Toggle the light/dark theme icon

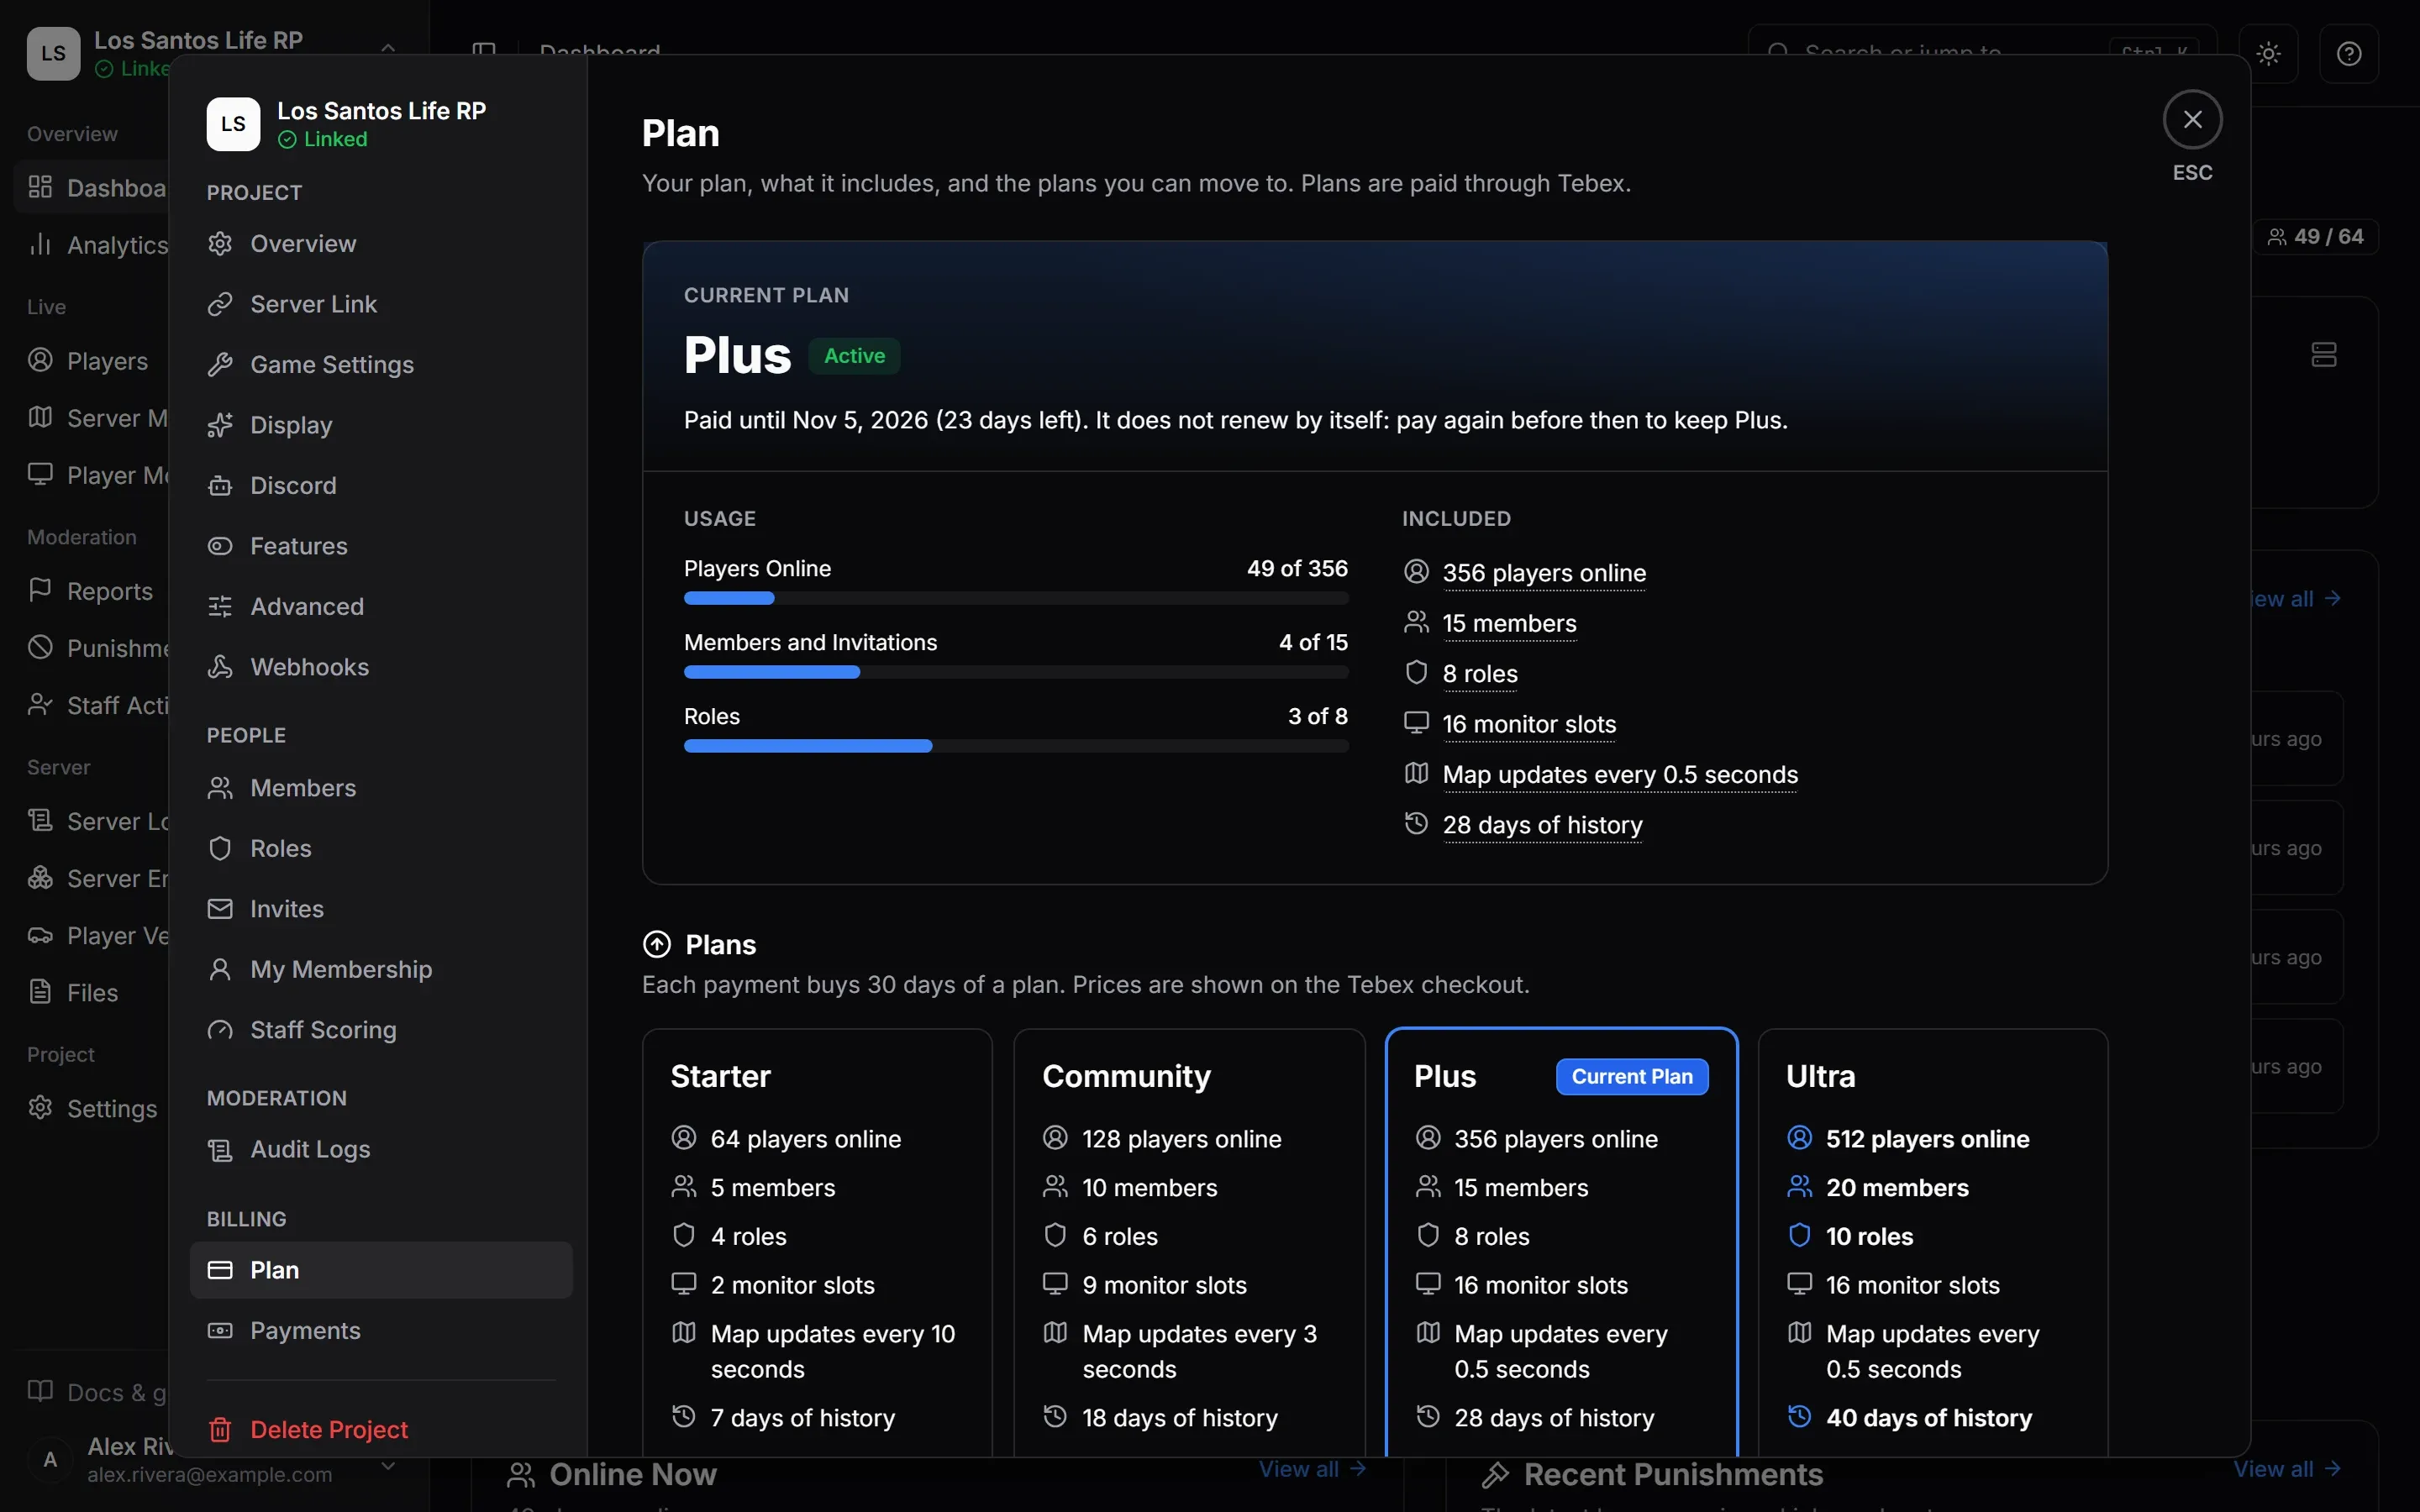(2268, 53)
